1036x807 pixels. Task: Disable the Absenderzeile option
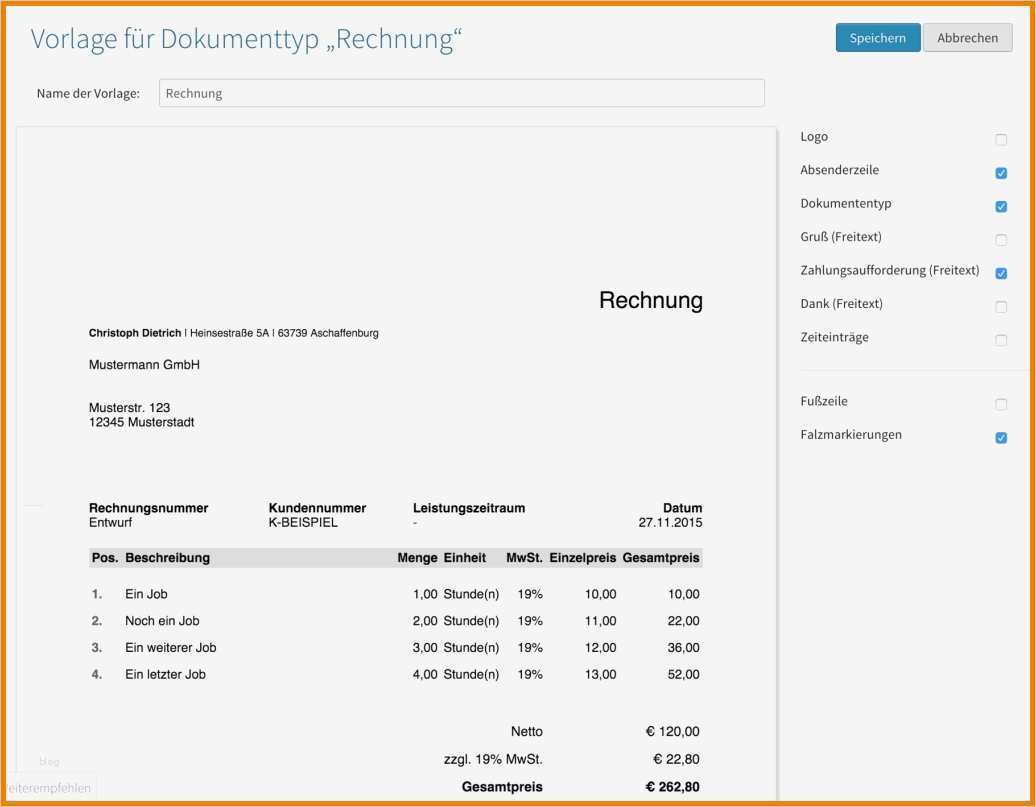click(1001, 172)
